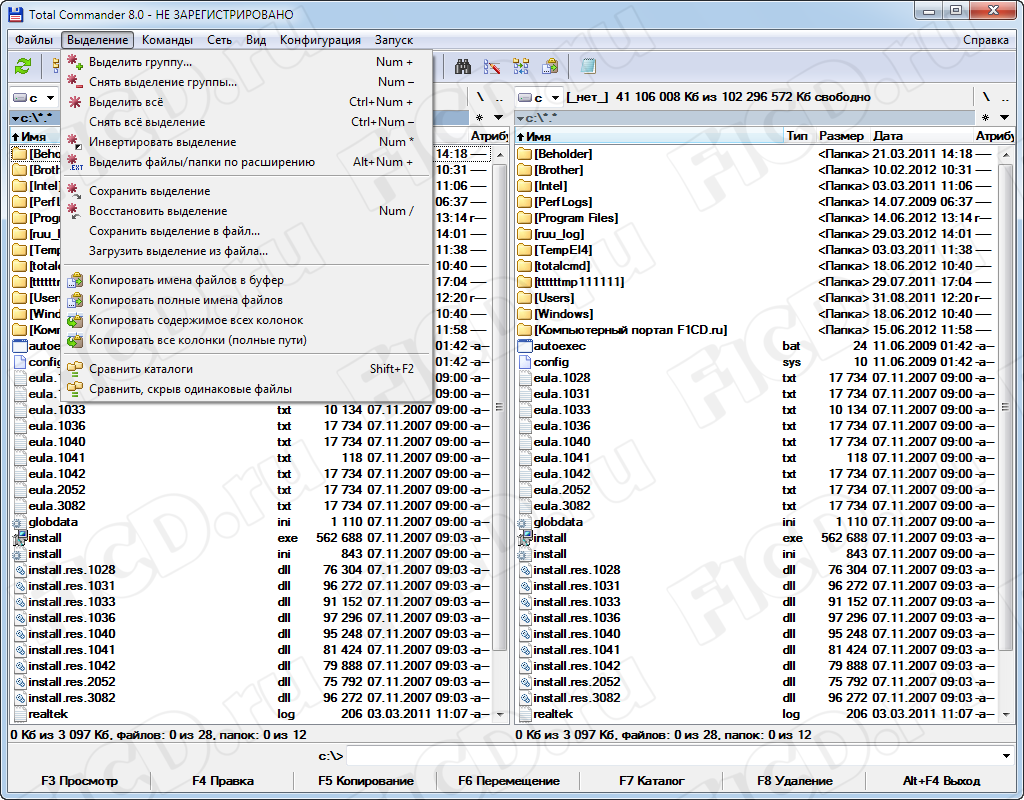The width and height of the screenshot is (1024, 800).
Task: Click right panel root directory backslash button
Action: click(x=986, y=98)
